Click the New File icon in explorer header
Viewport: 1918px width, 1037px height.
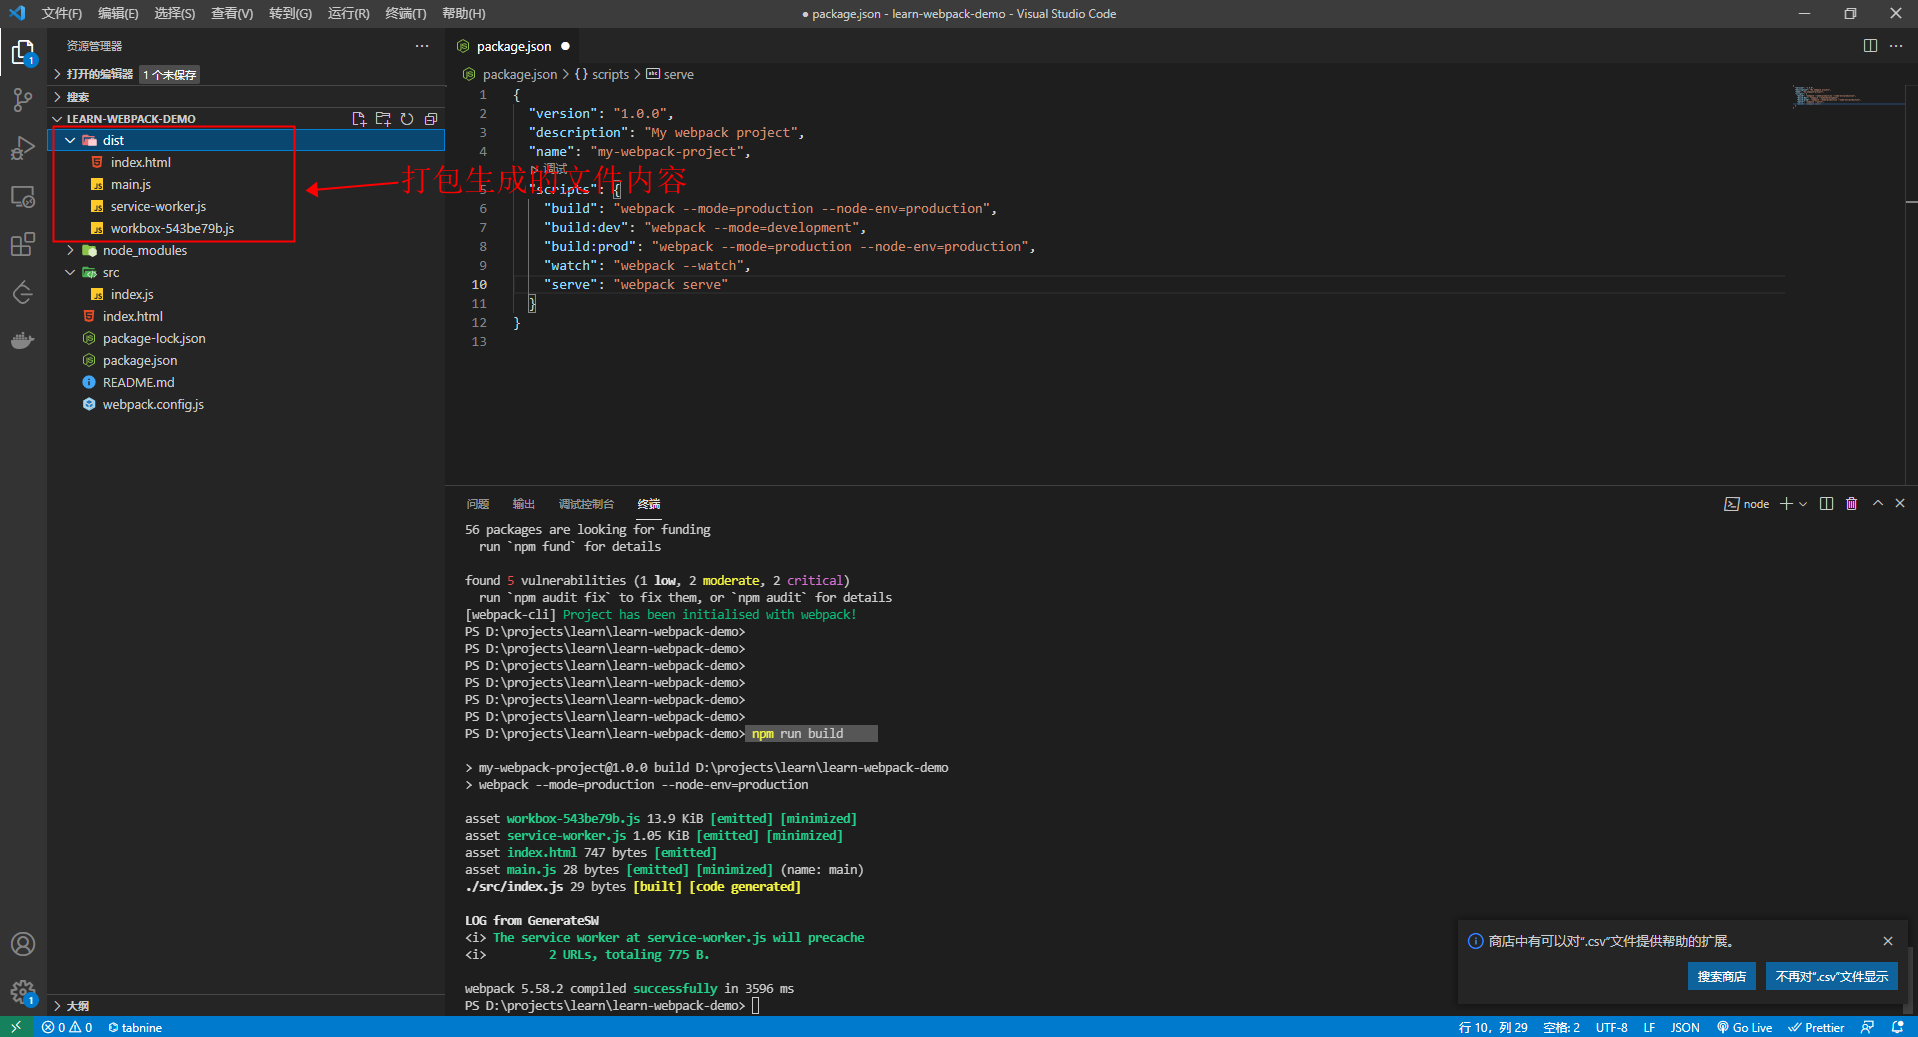tap(359, 119)
